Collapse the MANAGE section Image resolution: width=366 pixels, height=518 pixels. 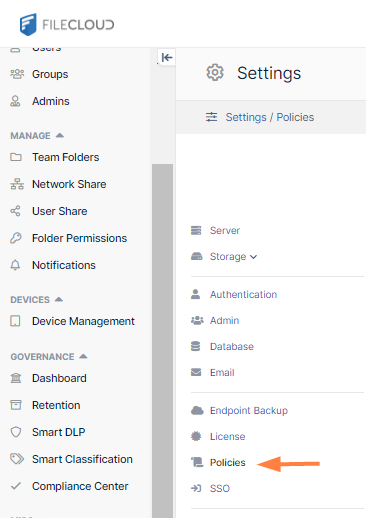(60, 135)
